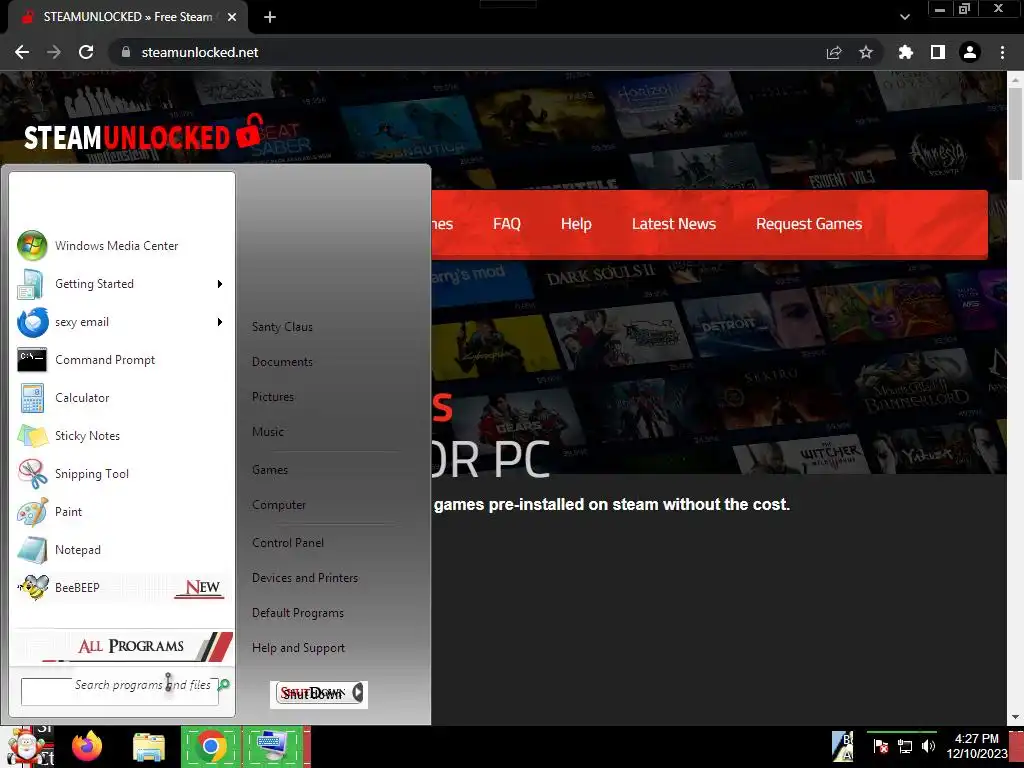The height and width of the screenshot is (768, 1024).
Task: Bookmark this page with the star icon
Action: pos(866,52)
